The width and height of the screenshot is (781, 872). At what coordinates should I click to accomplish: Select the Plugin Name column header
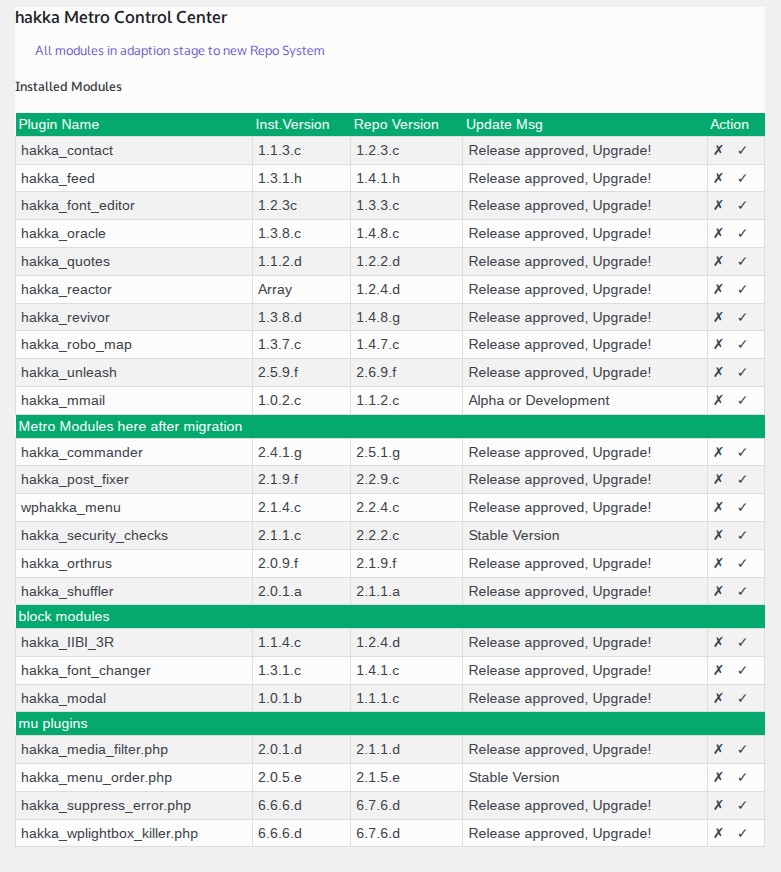(x=59, y=125)
